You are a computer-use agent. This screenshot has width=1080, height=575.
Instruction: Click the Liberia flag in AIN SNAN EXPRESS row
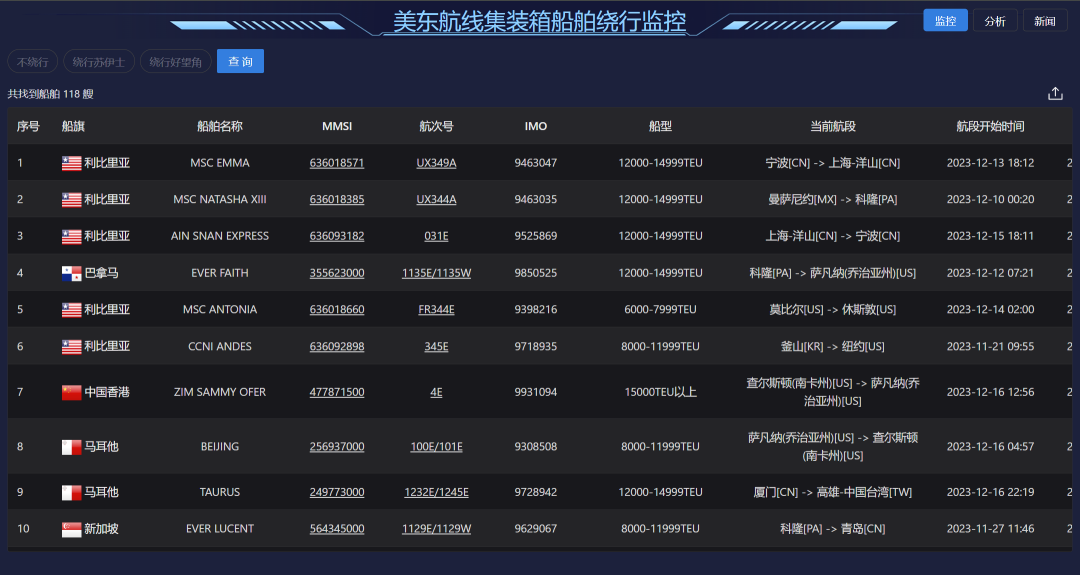[x=72, y=236]
